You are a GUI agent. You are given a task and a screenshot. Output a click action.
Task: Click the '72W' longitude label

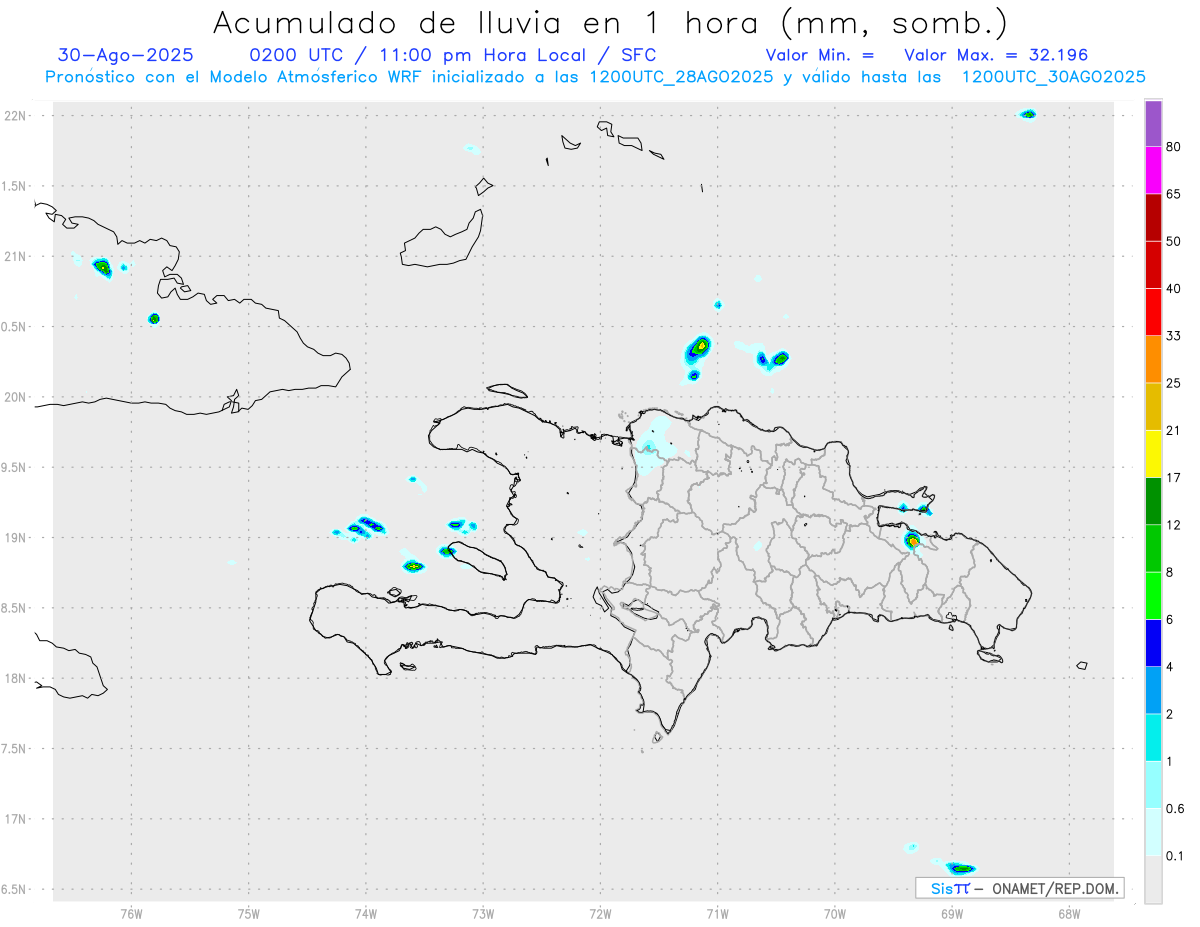pyautogui.click(x=600, y=913)
